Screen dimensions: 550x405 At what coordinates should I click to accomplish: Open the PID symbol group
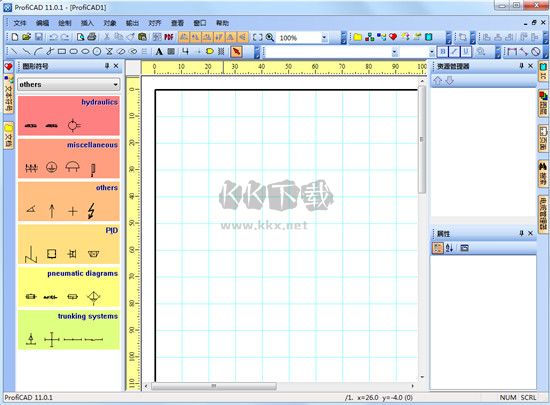click(69, 244)
